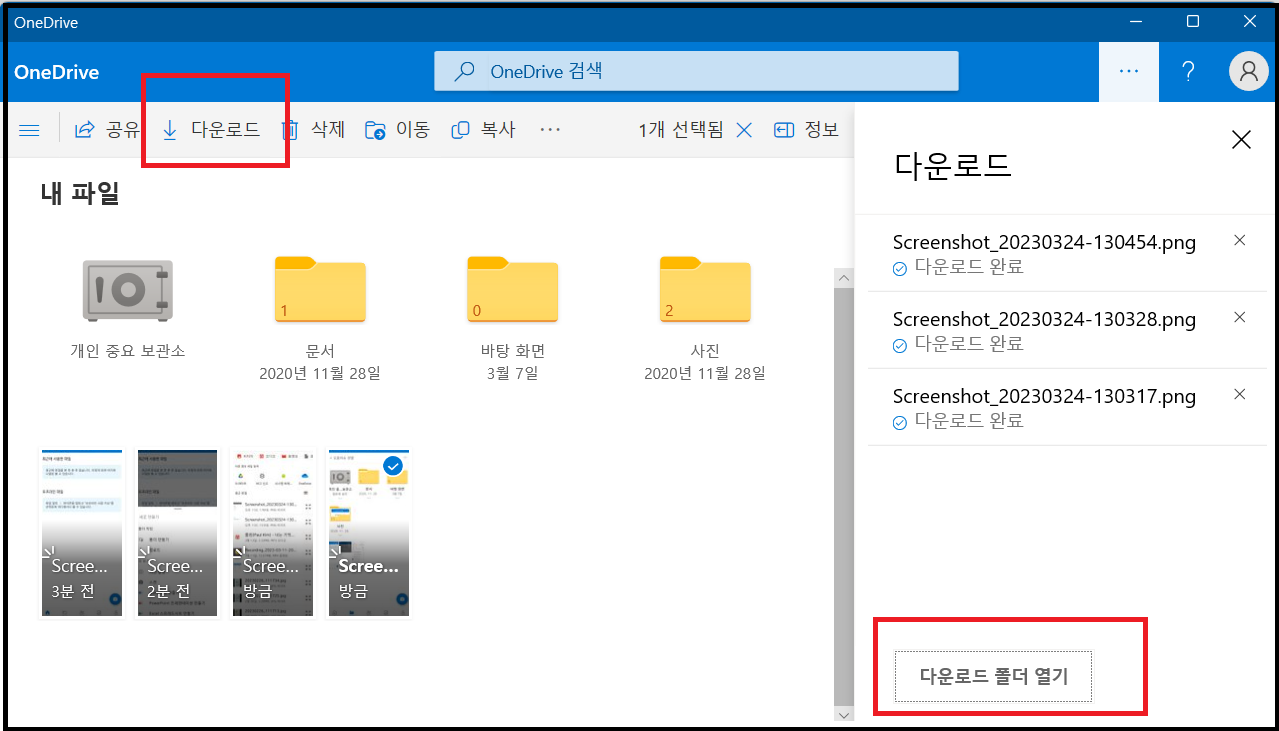Image resolution: width=1279 pixels, height=731 pixels.
Task: Open the help question mark icon
Action: (1188, 71)
